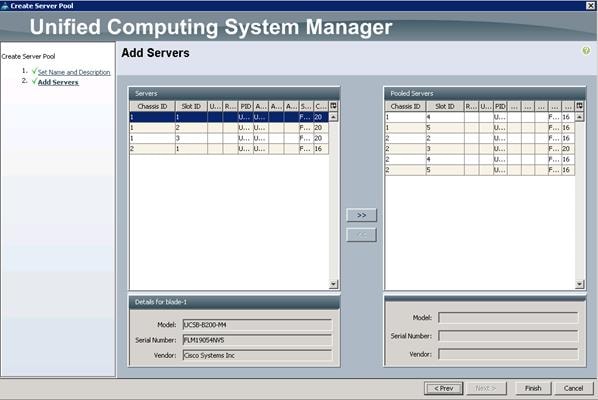Click the green help question mark icon
This screenshot has width=598, height=400.
pos(586,51)
